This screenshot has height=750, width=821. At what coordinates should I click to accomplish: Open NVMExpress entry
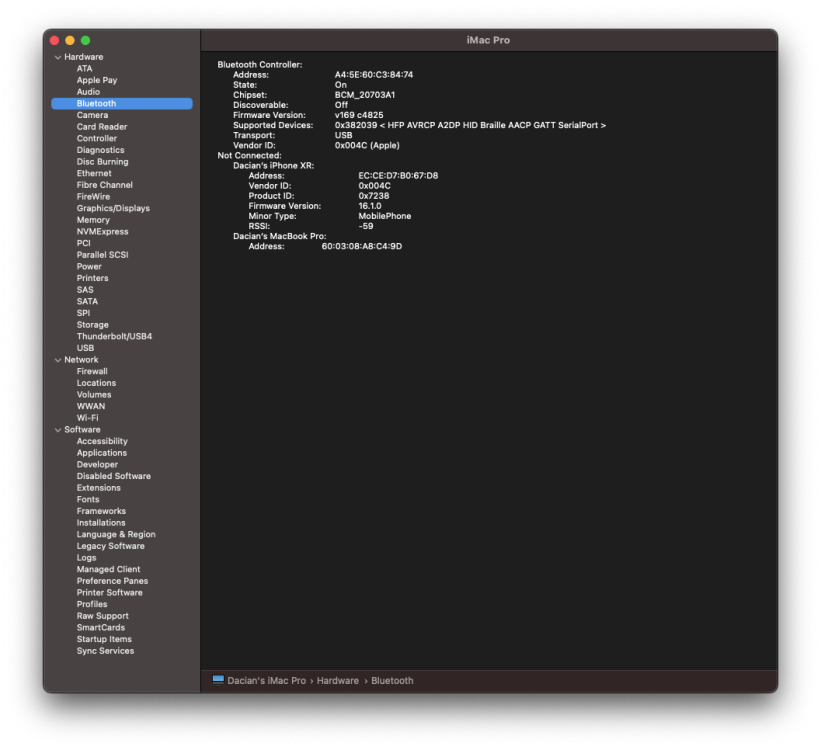click(102, 231)
